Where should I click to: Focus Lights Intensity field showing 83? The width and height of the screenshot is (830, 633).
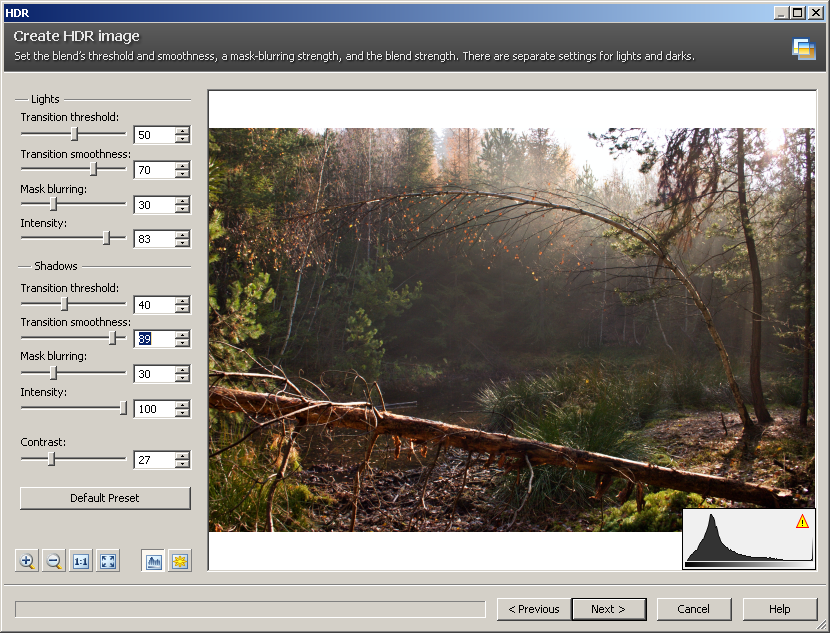155,239
